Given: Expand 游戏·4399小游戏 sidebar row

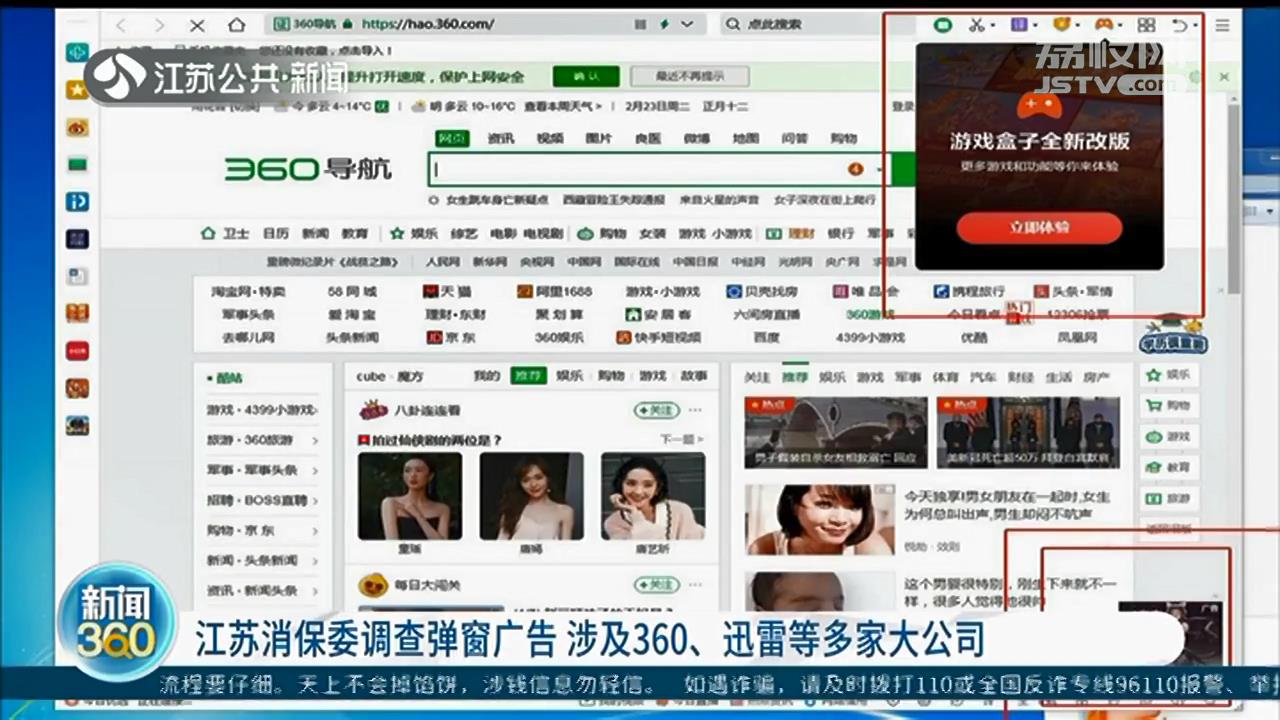Looking at the screenshot, I should 262,410.
